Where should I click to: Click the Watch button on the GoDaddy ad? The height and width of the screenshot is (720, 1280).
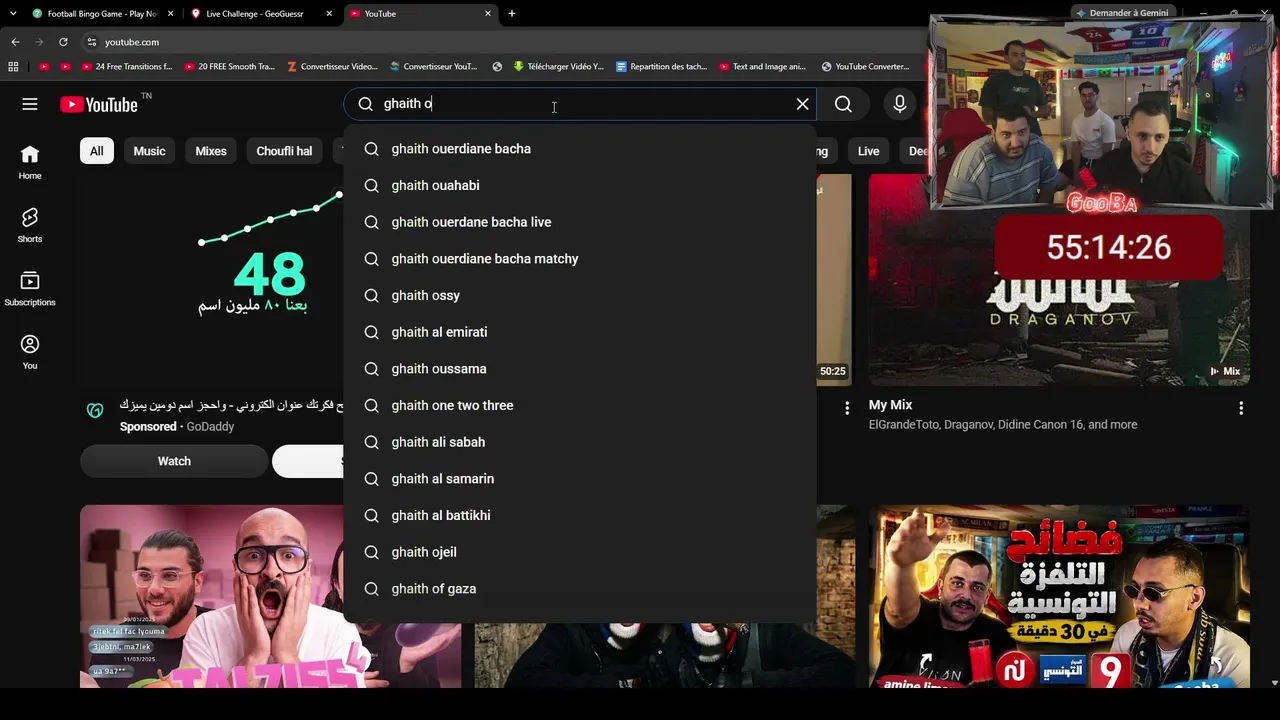coord(174,461)
